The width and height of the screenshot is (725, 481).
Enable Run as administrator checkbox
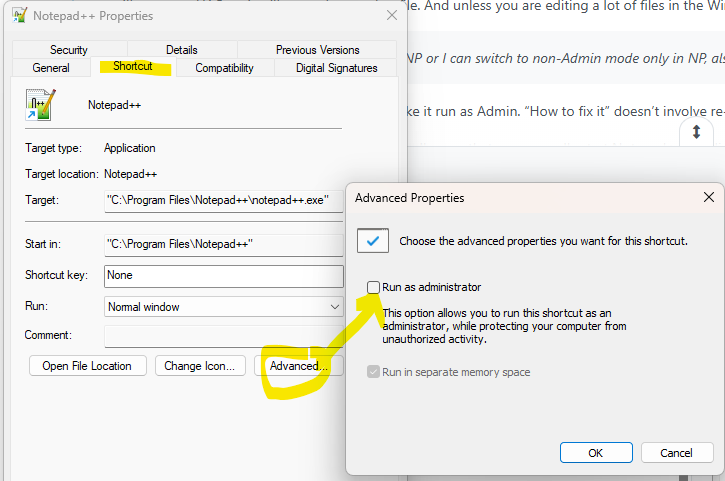pos(374,287)
